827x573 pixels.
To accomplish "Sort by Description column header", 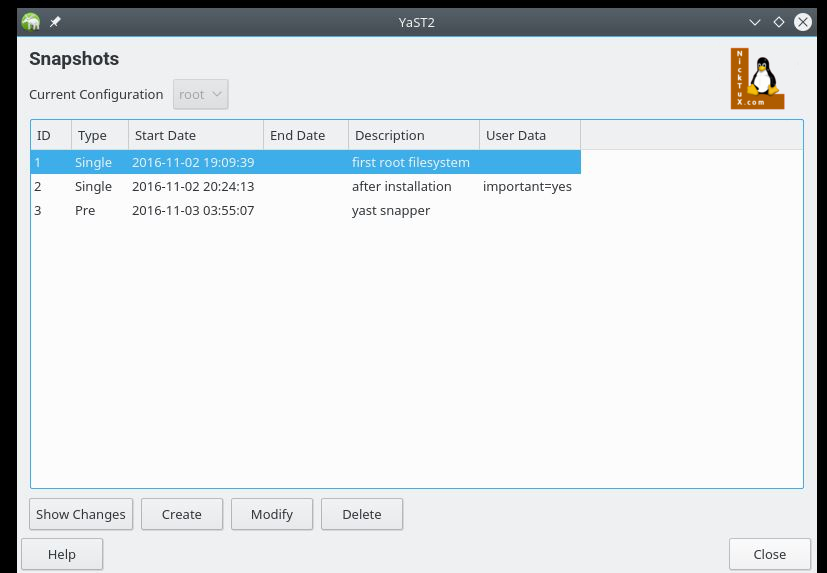I will click(x=413, y=135).
